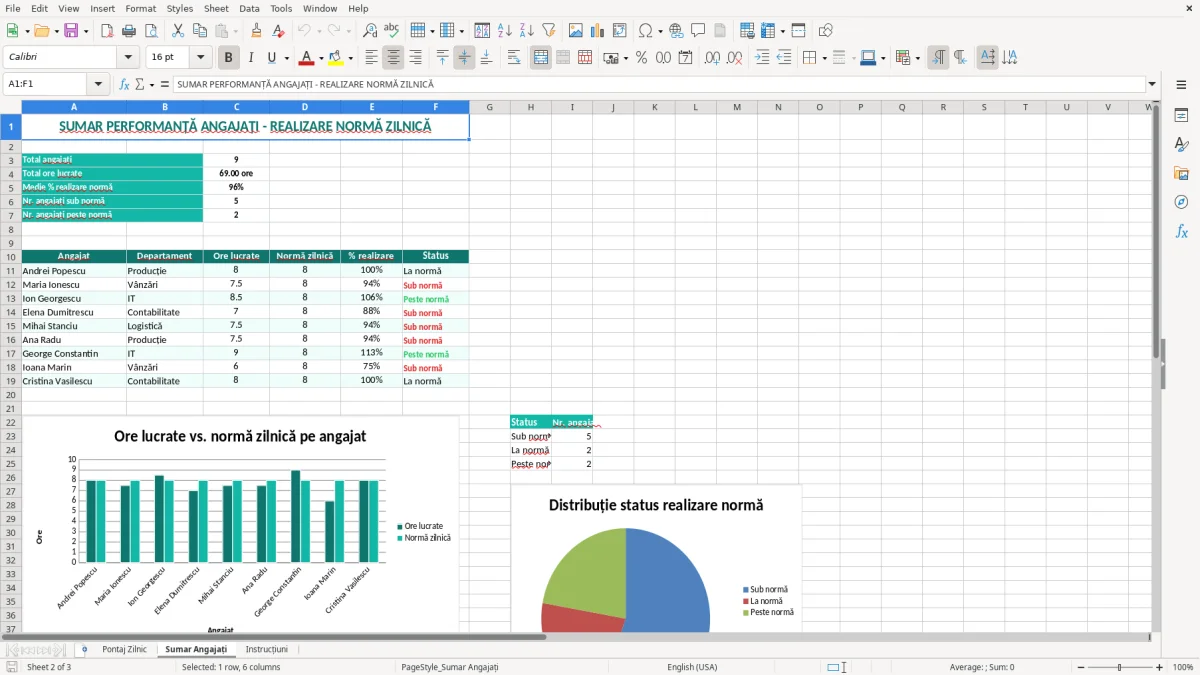The width and height of the screenshot is (1200, 675).
Task: Click the formula input line
Action: pyautogui.click(x=658, y=84)
